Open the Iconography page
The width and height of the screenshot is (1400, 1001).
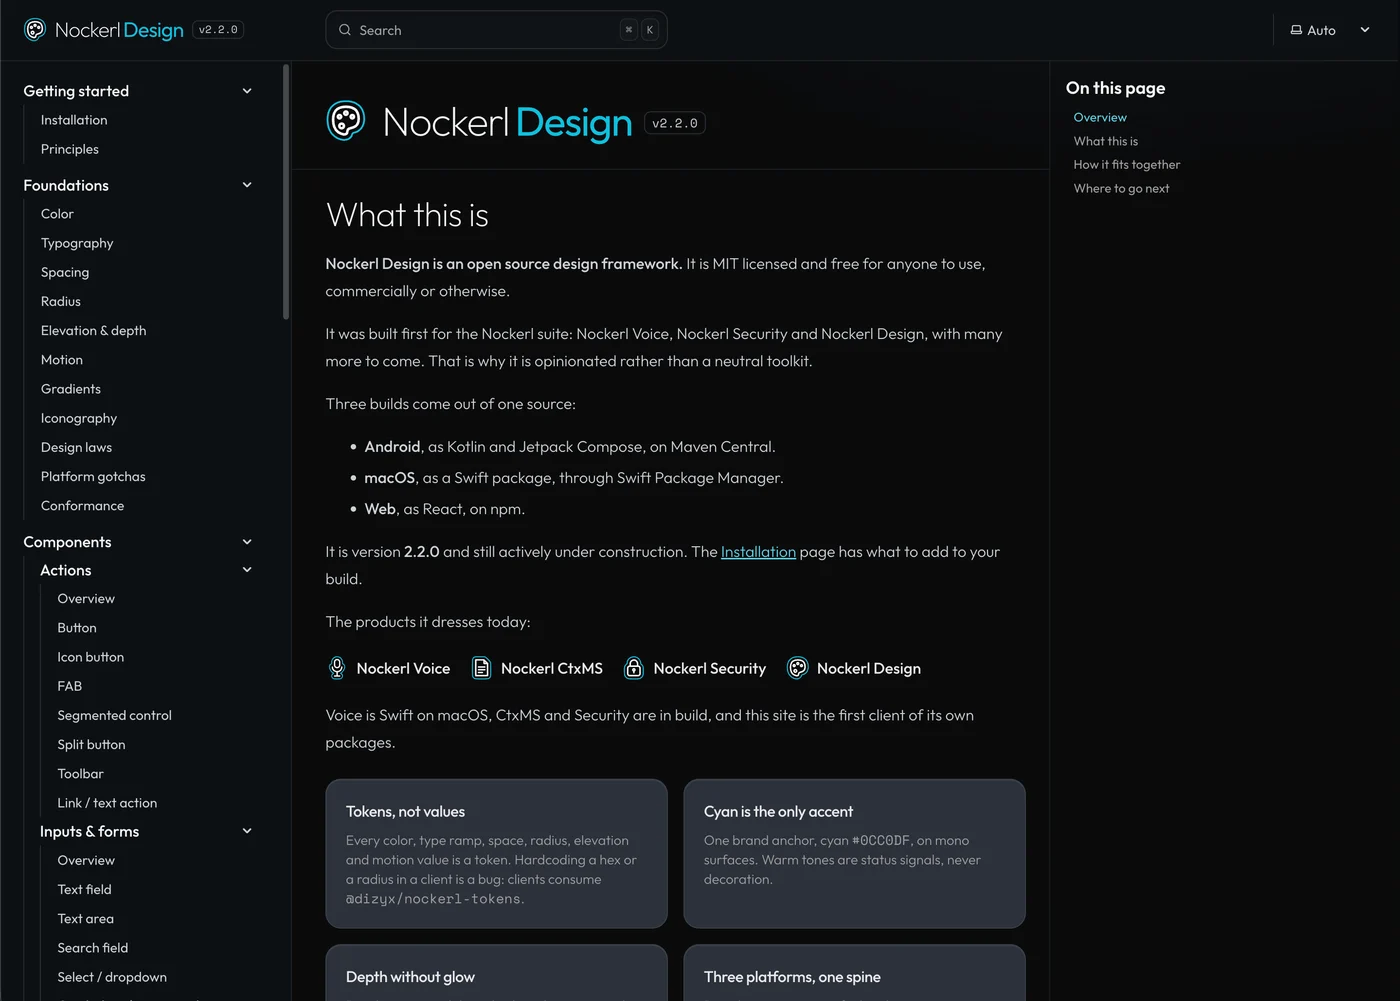79,418
